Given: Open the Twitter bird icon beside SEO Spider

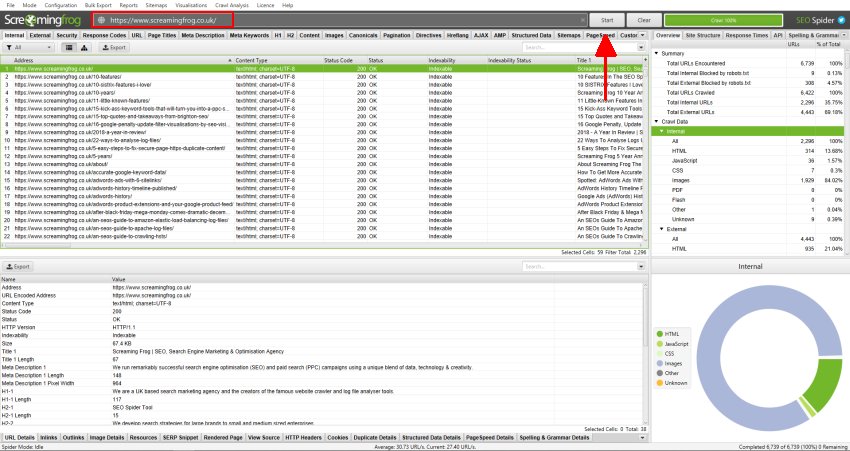Looking at the screenshot, I should pyautogui.click(x=841, y=20).
